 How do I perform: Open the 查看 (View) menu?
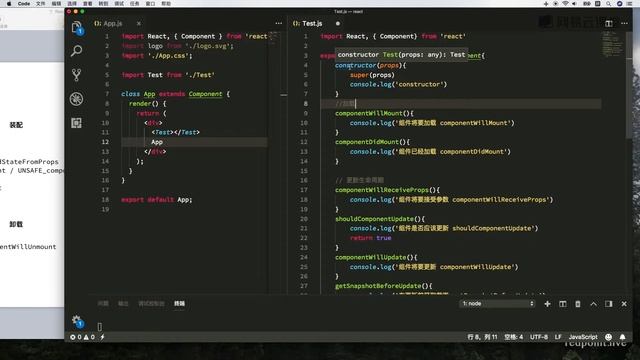click(88, 3)
